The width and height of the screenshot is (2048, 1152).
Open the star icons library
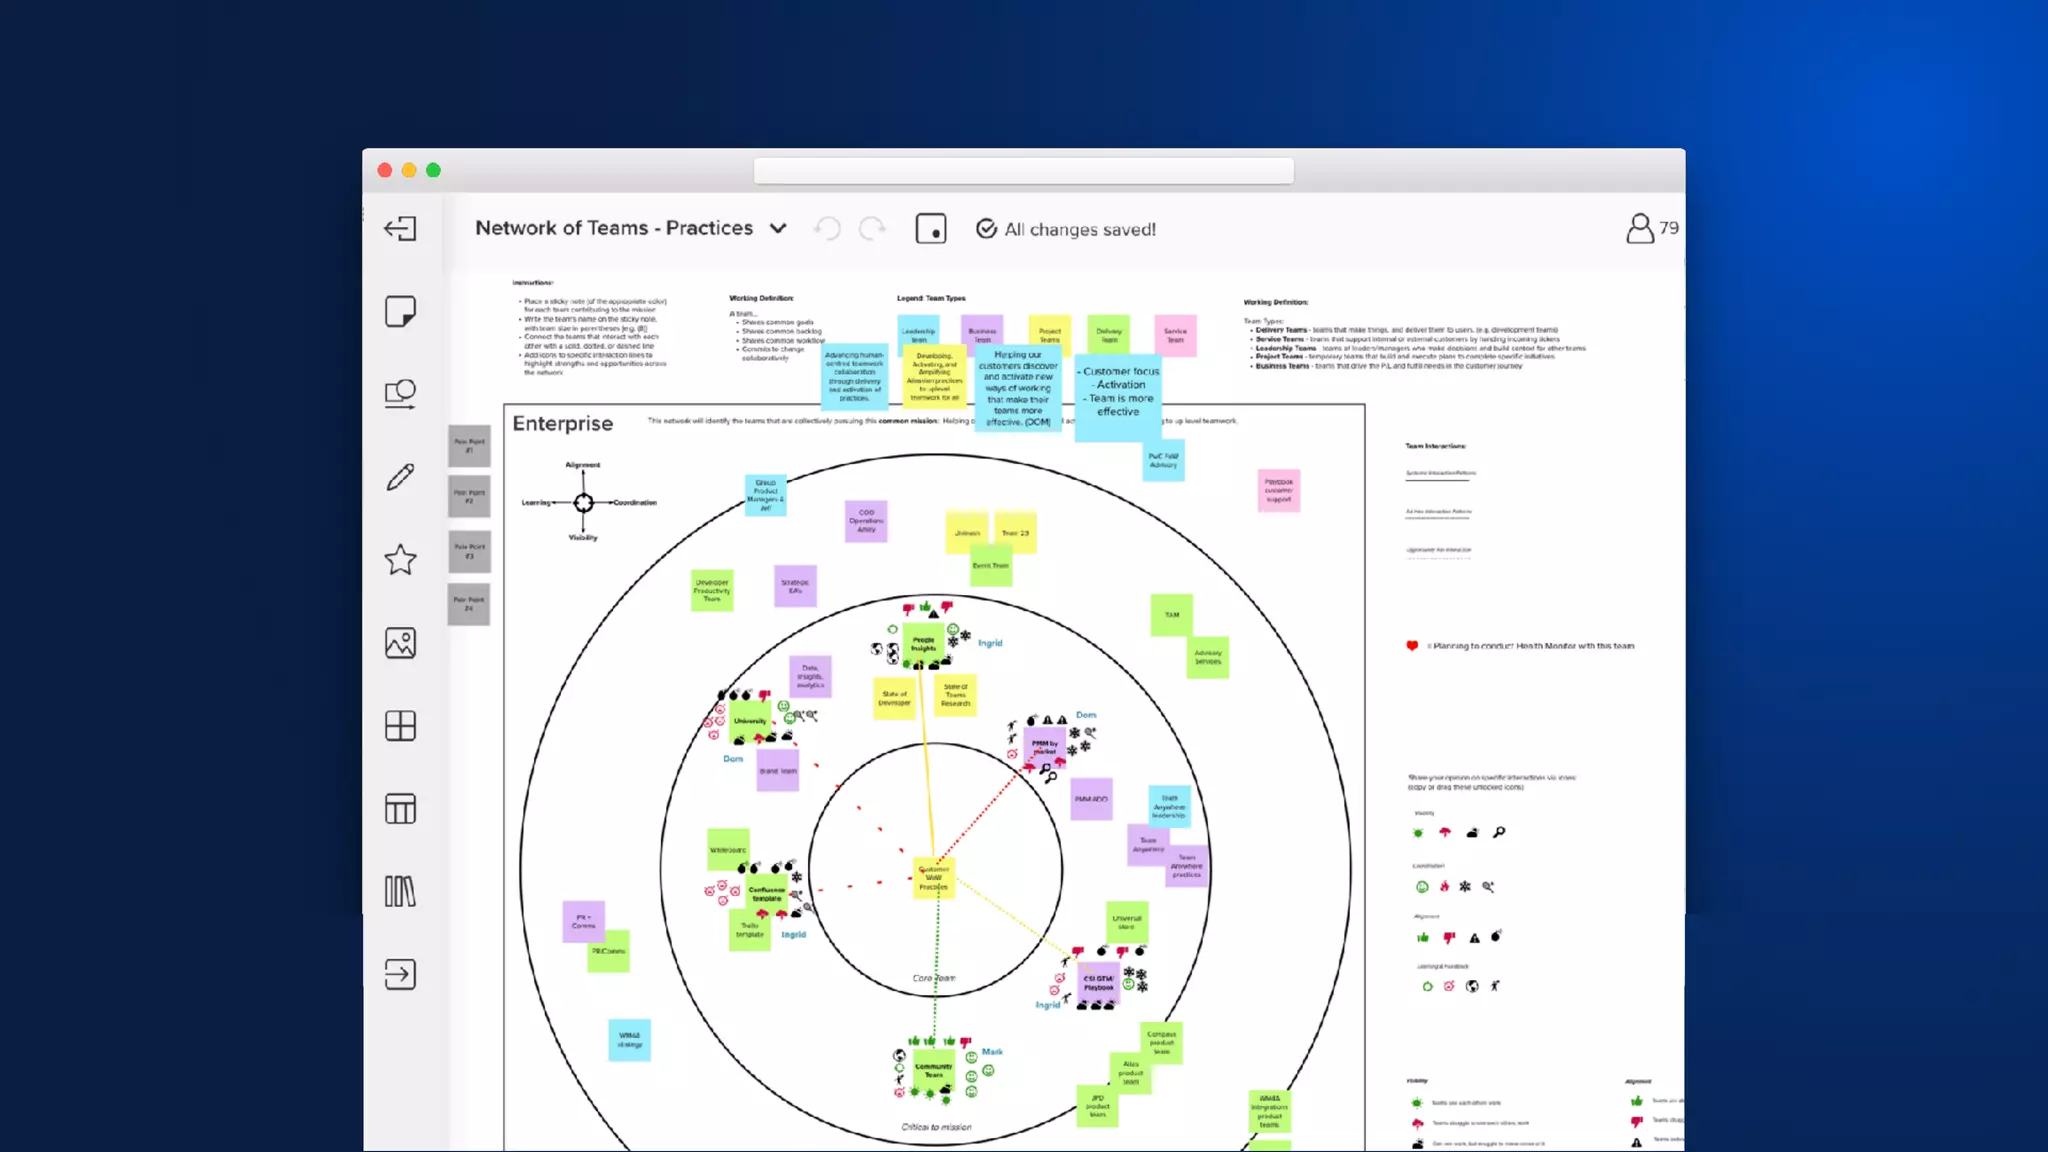click(x=400, y=560)
